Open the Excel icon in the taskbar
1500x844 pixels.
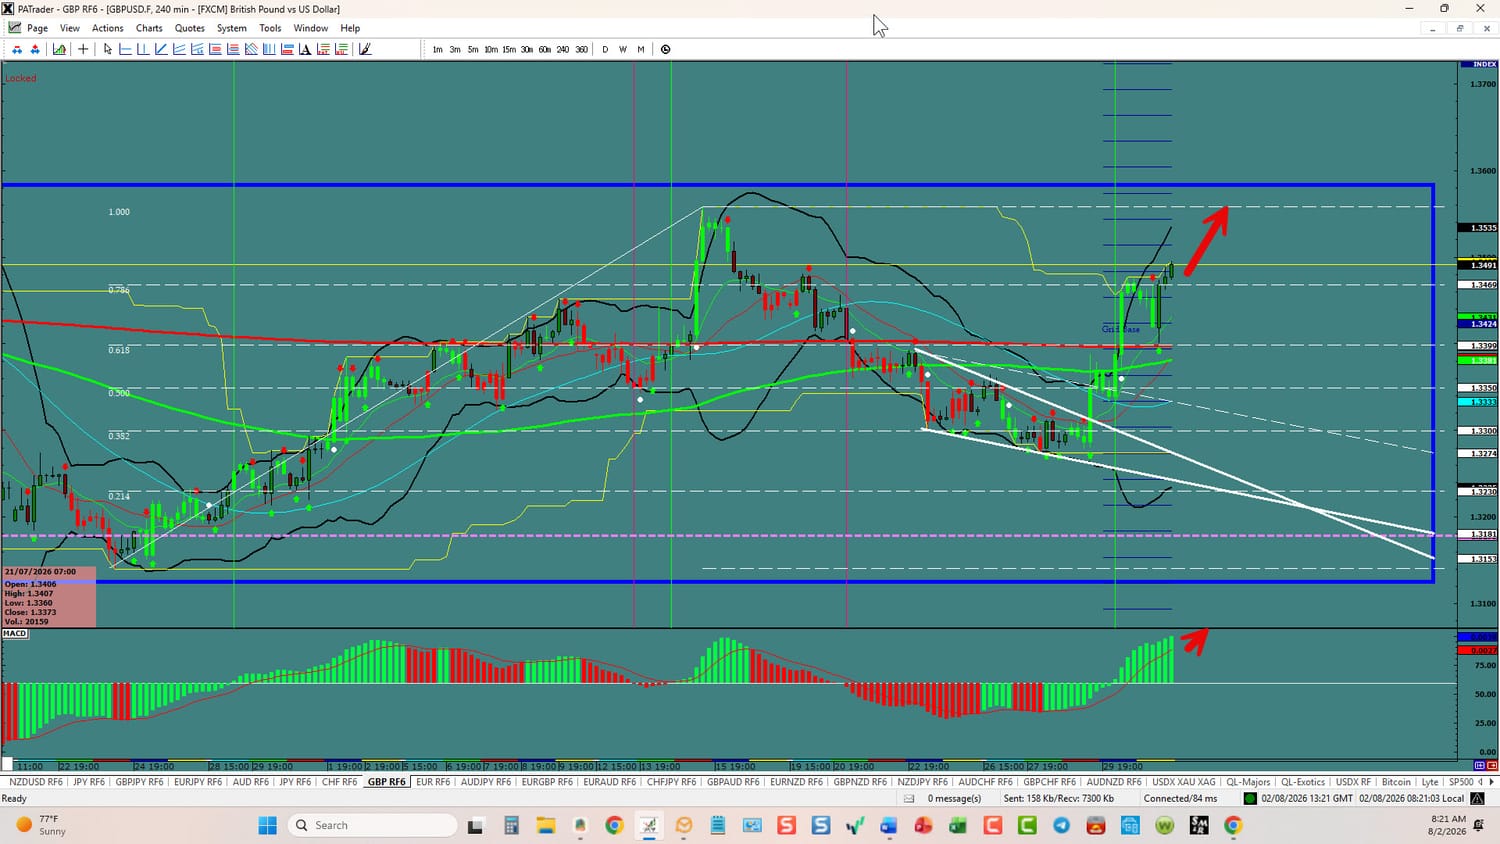[x=958, y=825]
